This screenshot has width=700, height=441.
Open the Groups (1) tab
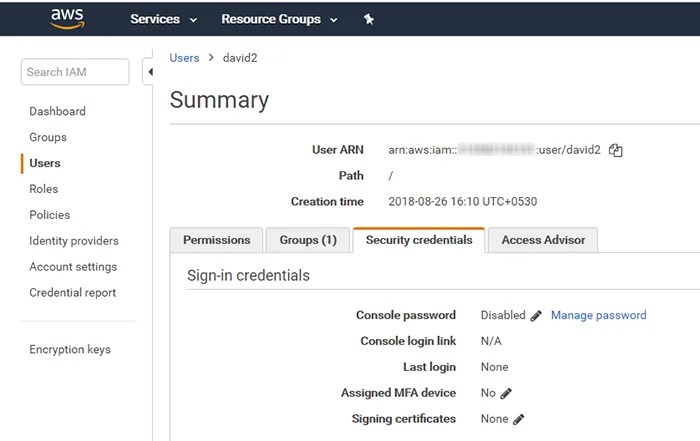pos(308,240)
